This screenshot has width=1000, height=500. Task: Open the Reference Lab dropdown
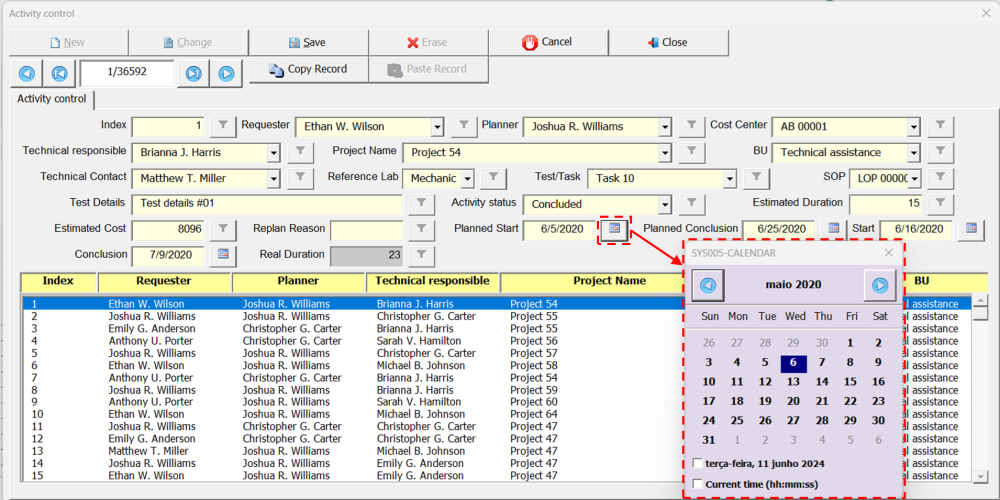coord(467,179)
